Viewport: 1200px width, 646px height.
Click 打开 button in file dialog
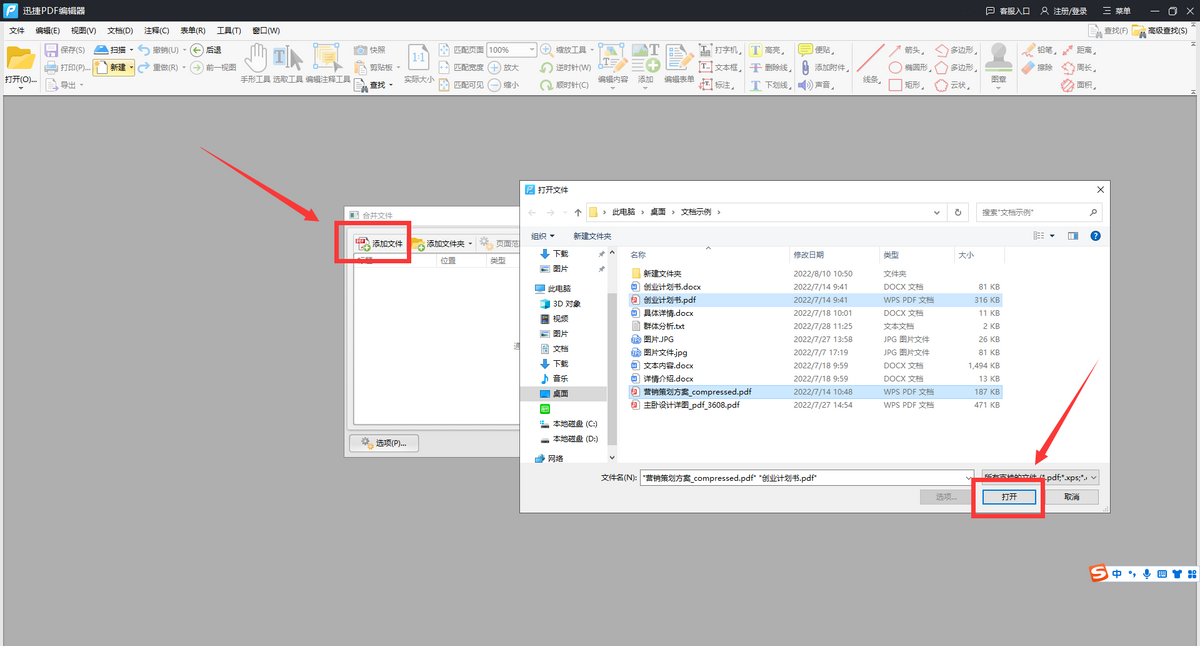(x=1009, y=497)
